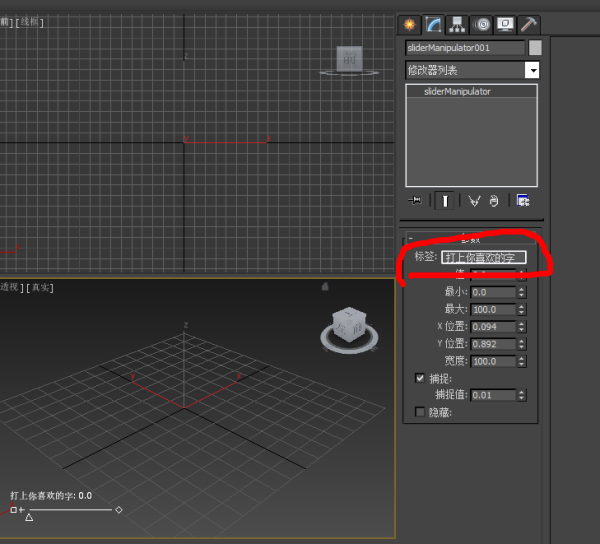Click the maximum value spinner arrows
Viewport: 600px width, 544px height.
[521, 309]
